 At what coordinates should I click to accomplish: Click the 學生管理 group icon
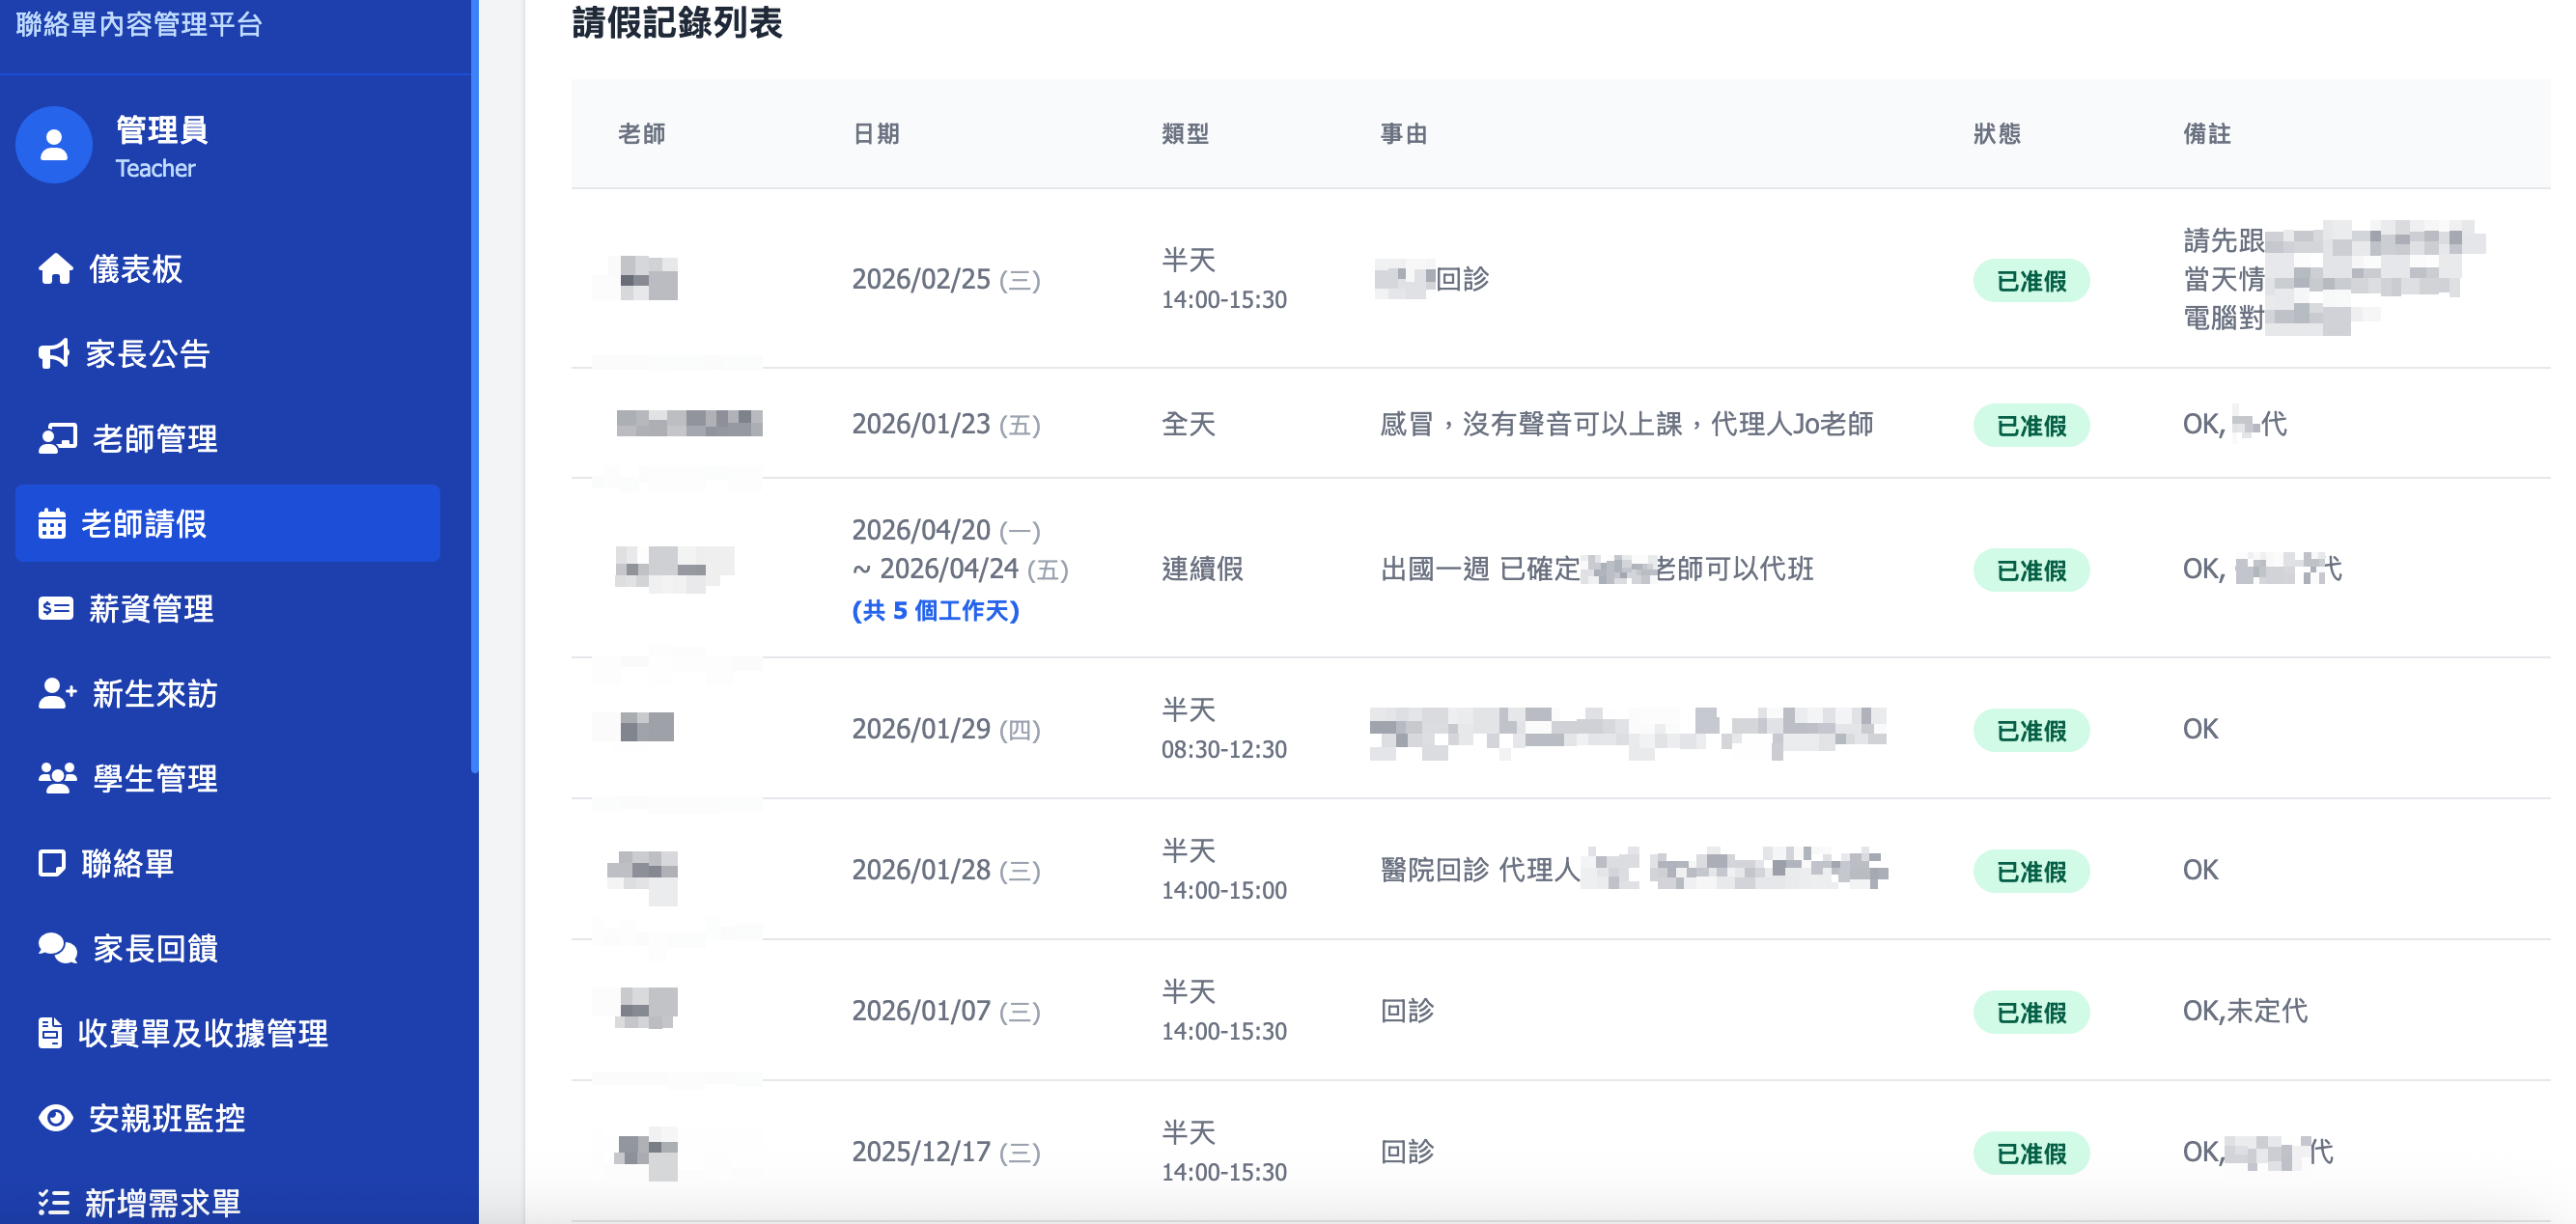[57, 779]
